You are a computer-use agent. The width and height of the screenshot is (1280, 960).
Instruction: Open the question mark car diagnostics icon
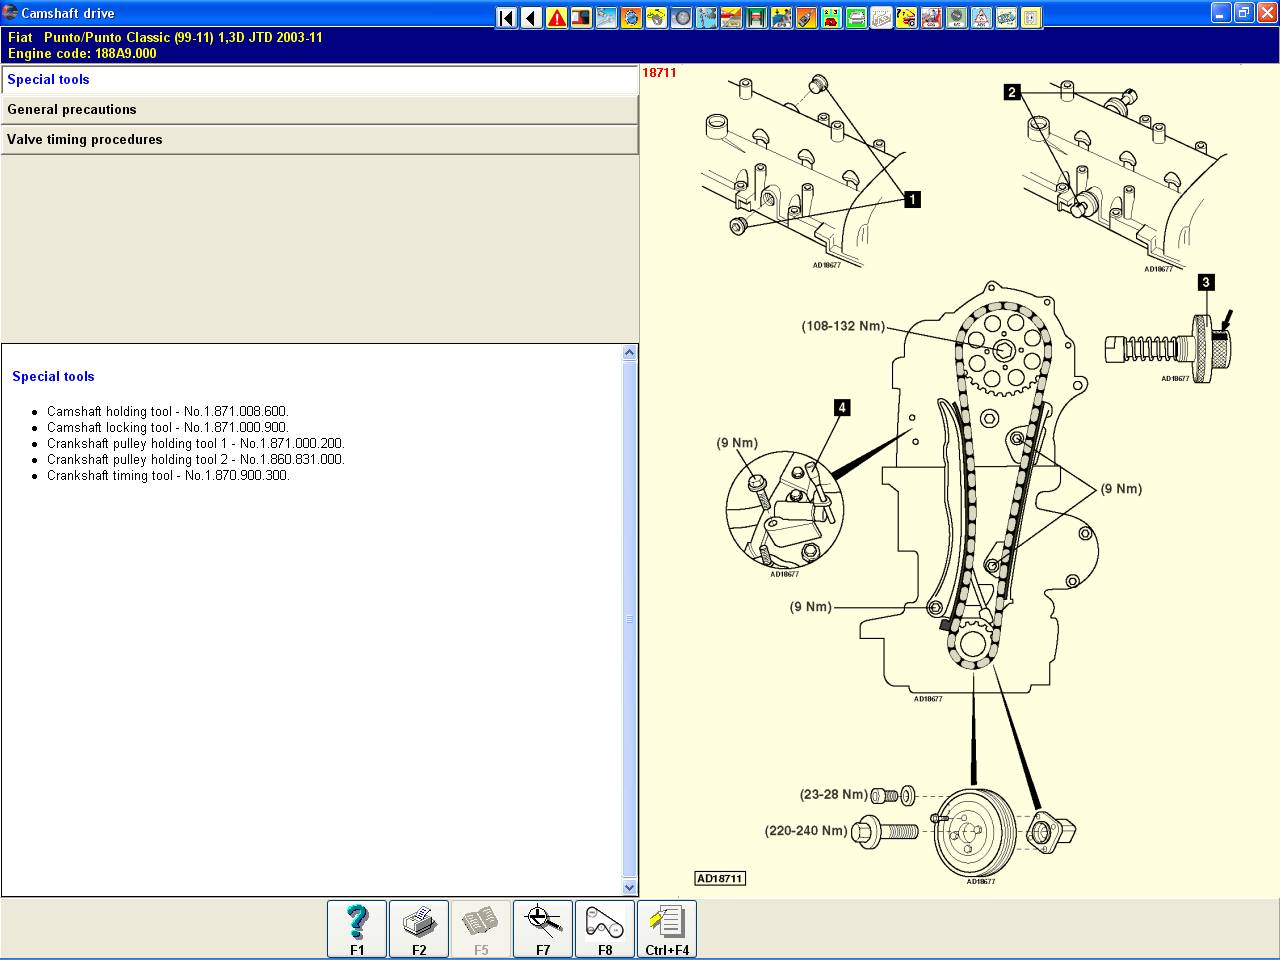[x=907, y=17]
